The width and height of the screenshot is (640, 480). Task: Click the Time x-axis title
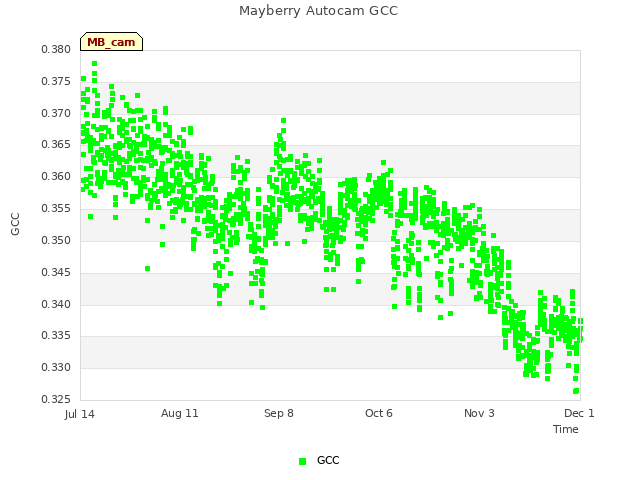click(x=566, y=429)
